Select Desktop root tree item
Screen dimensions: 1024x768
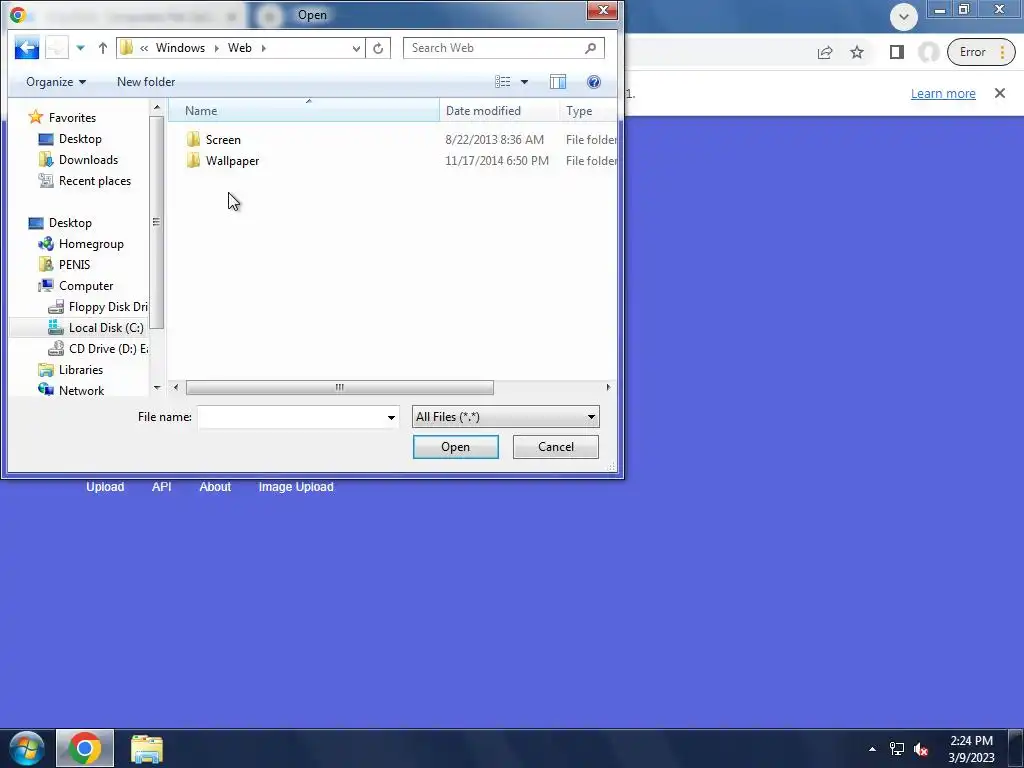pyautogui.click(x=70, y=223)
